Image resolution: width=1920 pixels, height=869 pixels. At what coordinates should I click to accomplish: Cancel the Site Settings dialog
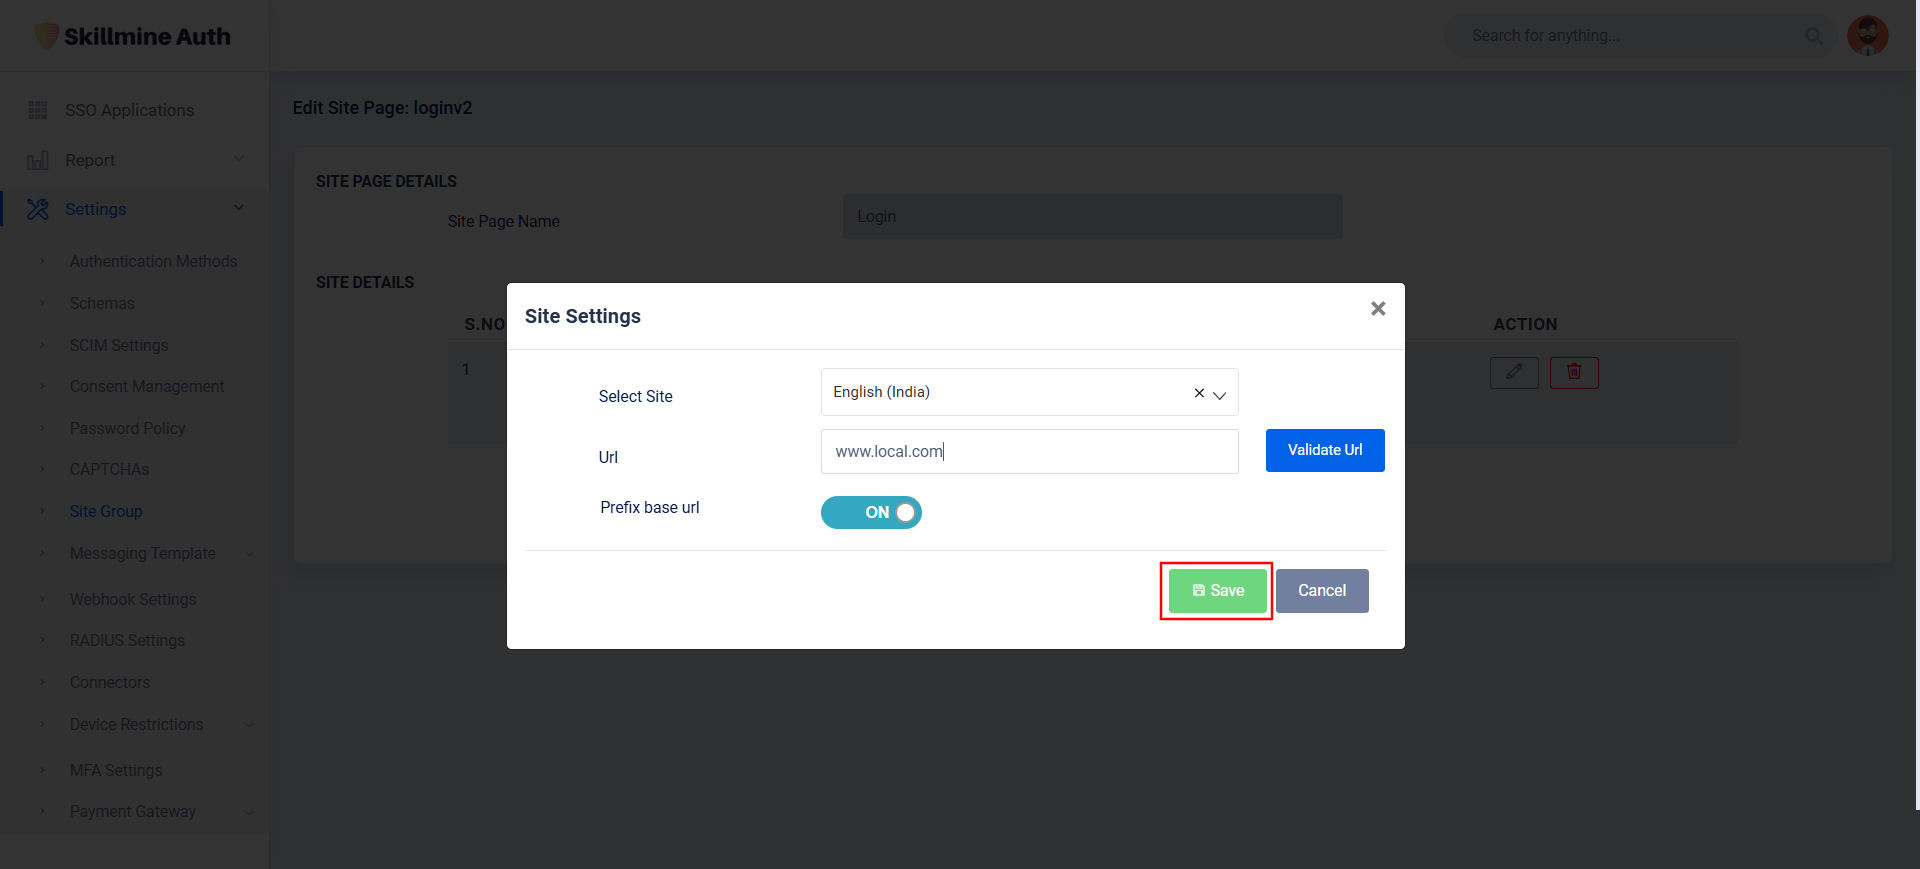1321,591
